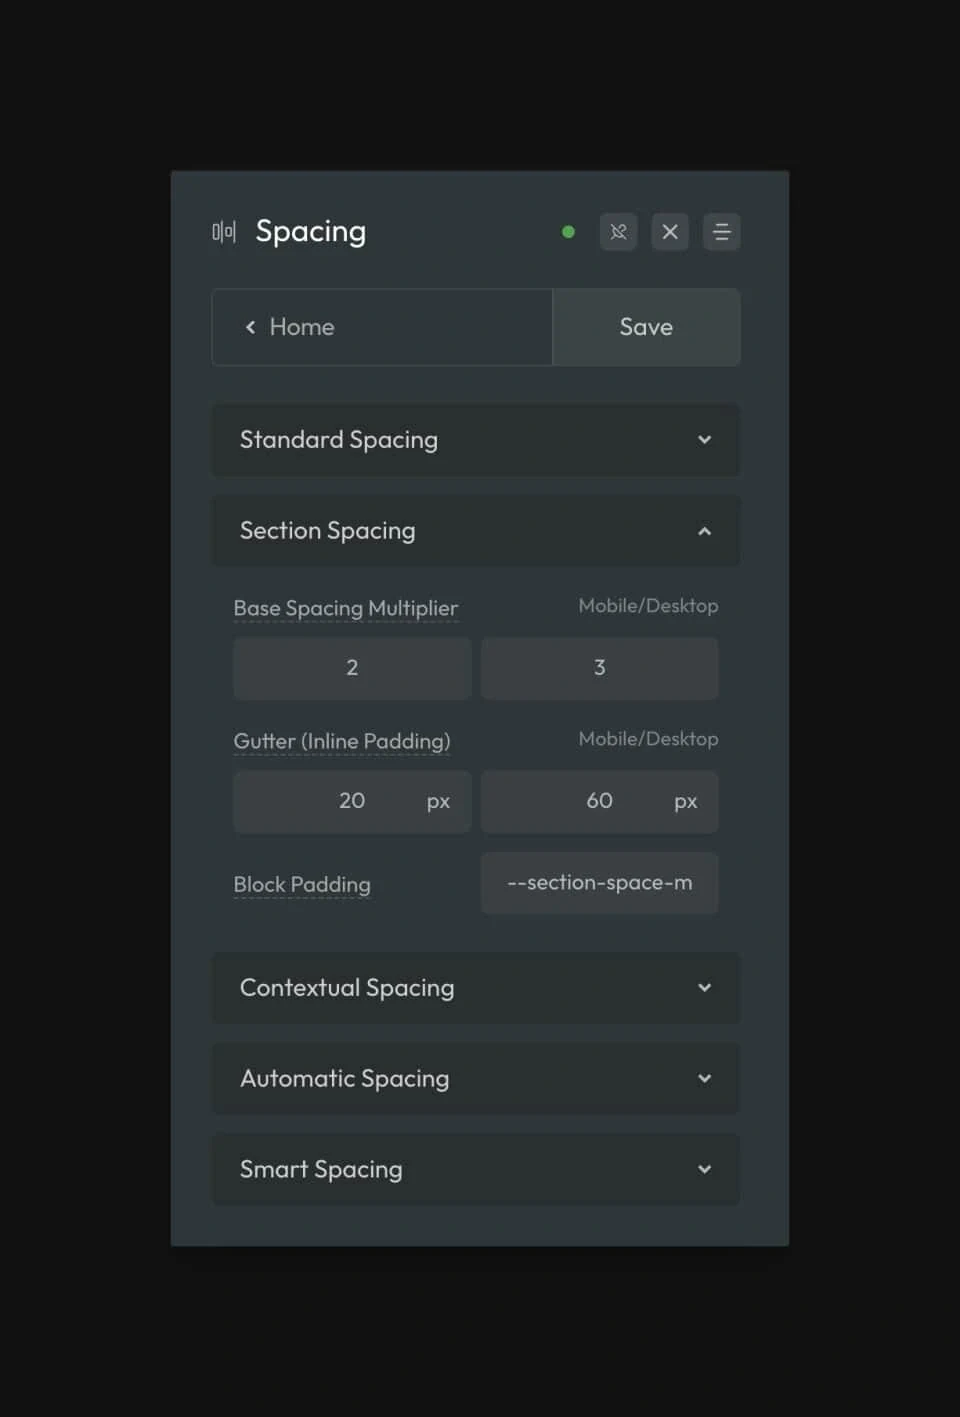Viewport: 960px width, 1417px height.
Task: Expand the Standard Spacing section
Action: (x=475, y=440)
